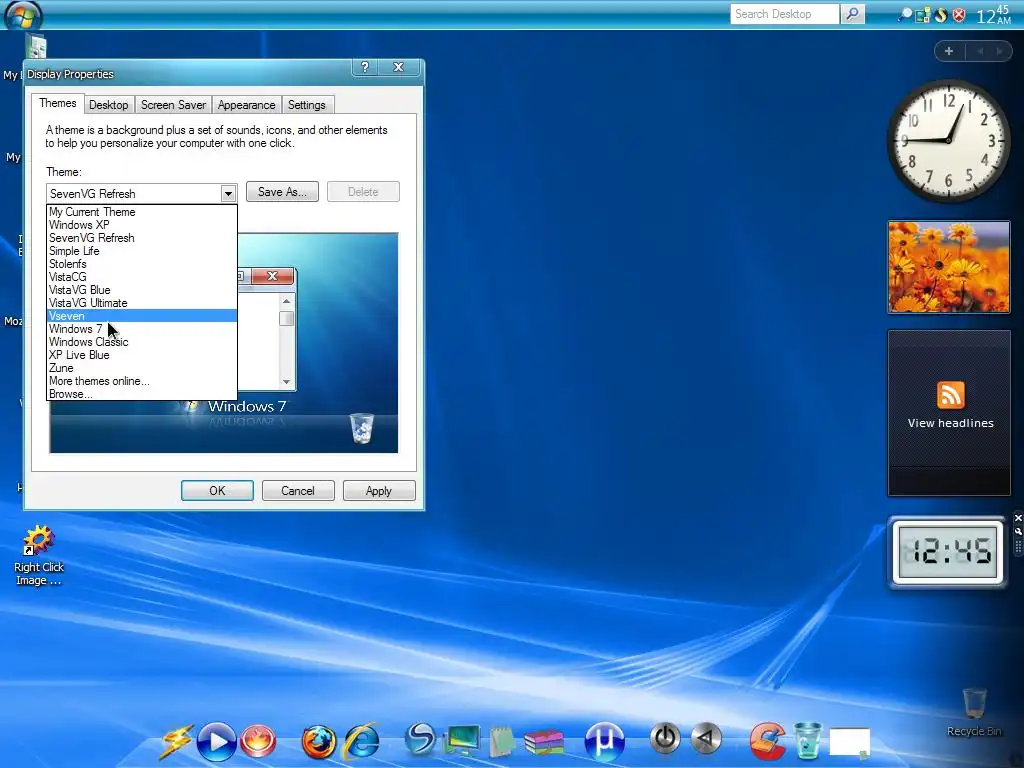Image resolution: width=1024 pixels, height=768 pixels.
Task: Select Windows XP theme from the list
Action: [142, 225]
